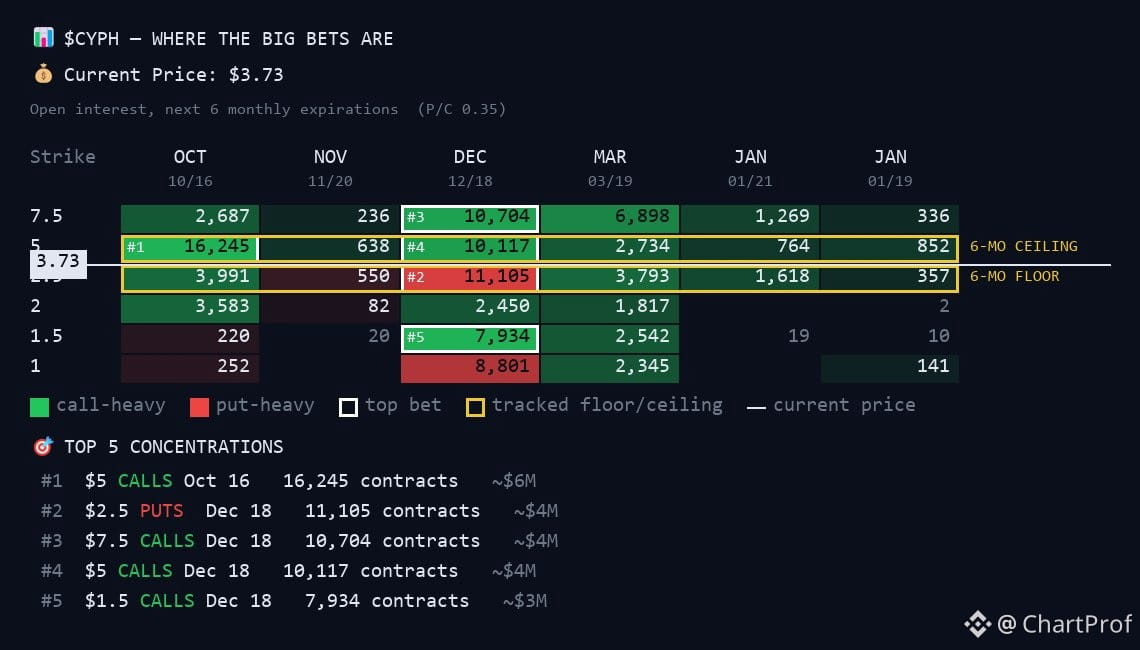Click the money bag icon near Current Price
This screenshot has height=650, width=1140.
point(43,73)
